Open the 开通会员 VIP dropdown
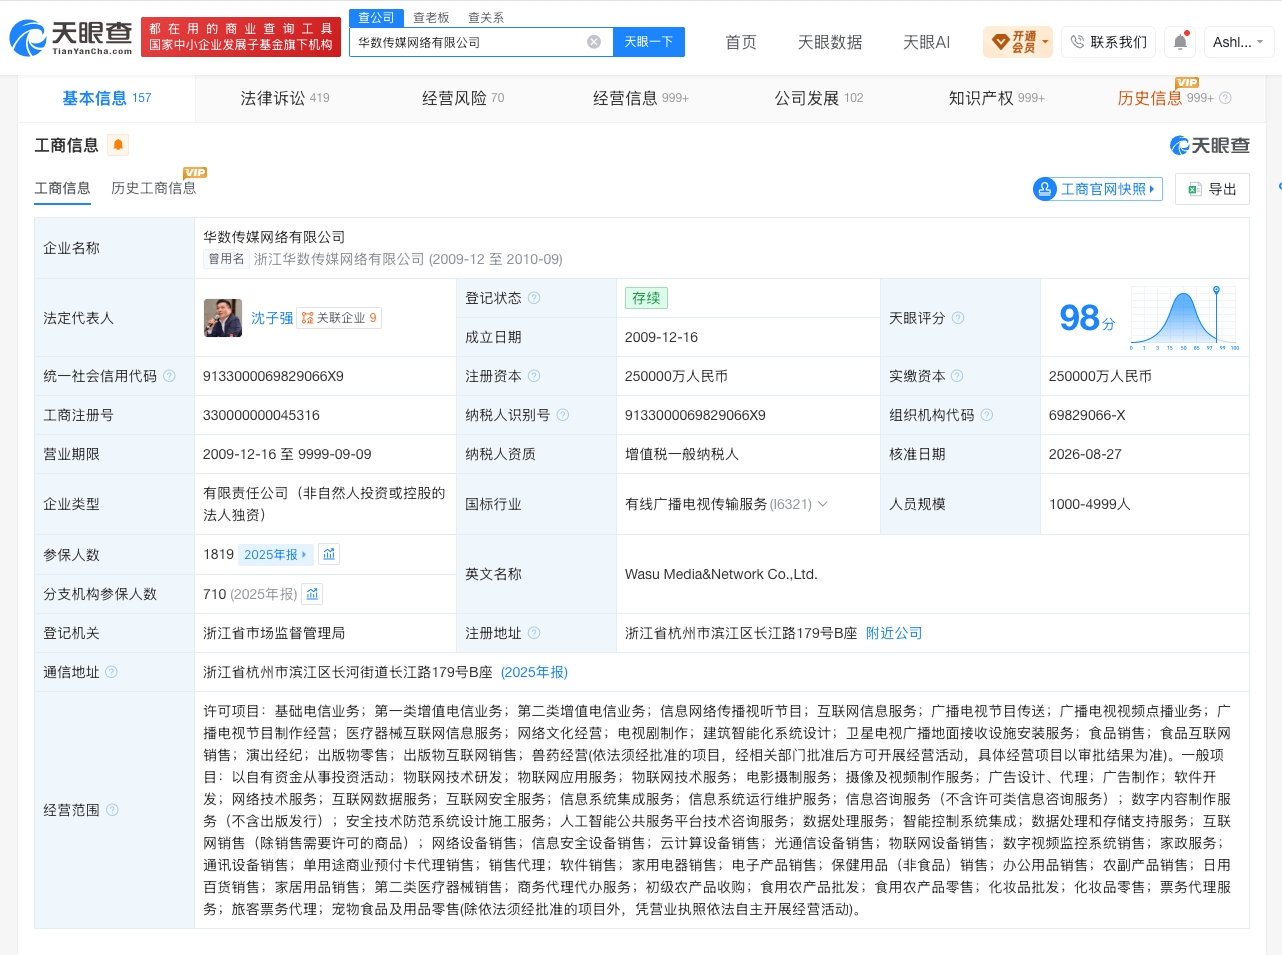1282x955 pixels. coord(1018,42)
